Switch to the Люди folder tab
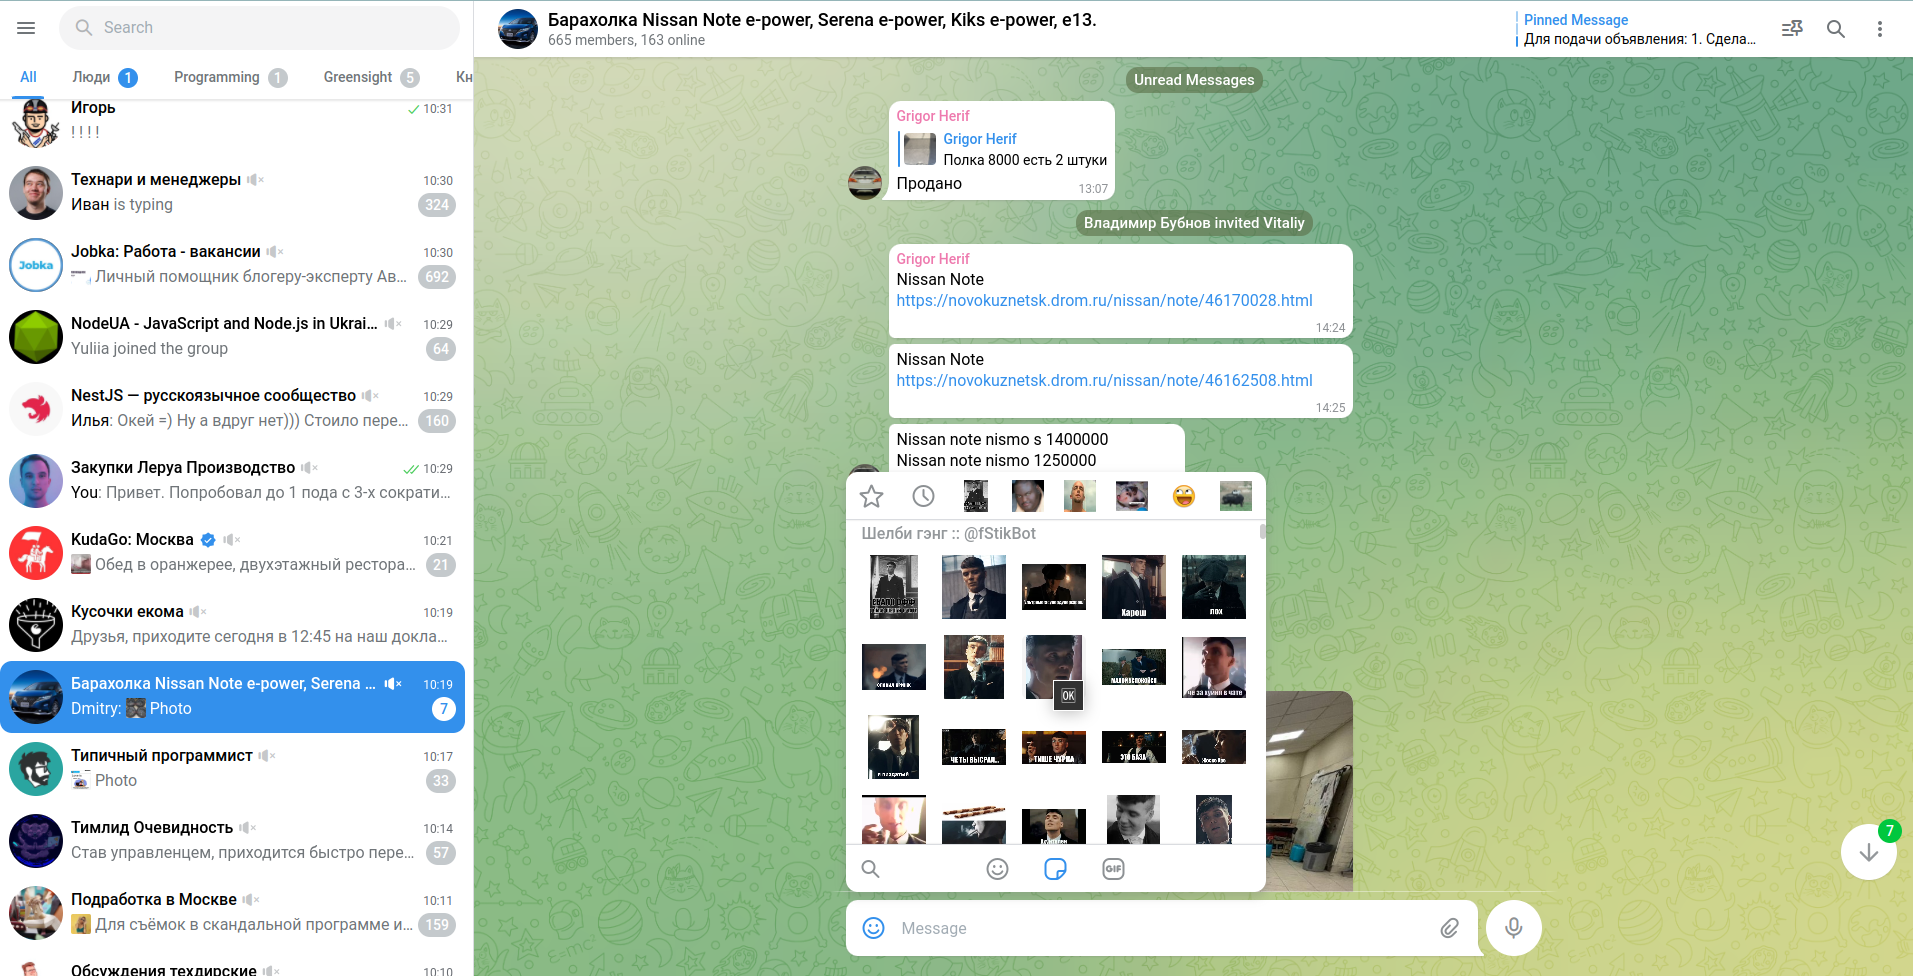The image size is (1913, 976). pos(104,77)
